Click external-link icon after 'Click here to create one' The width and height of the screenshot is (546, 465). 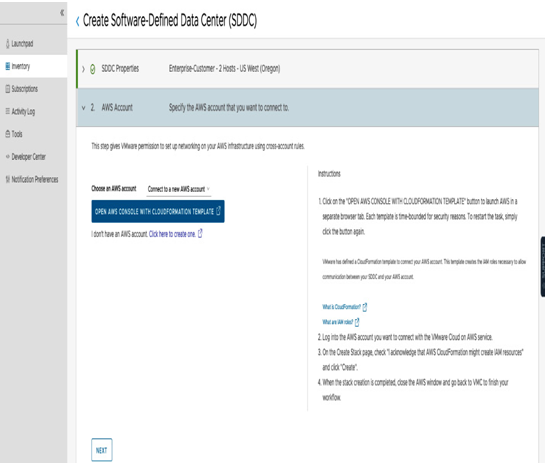point(200,234)
